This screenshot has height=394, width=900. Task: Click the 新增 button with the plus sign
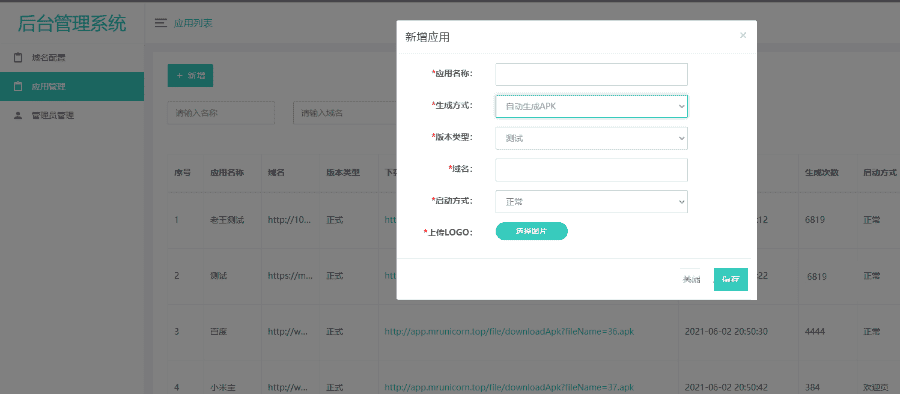[190, 75]
